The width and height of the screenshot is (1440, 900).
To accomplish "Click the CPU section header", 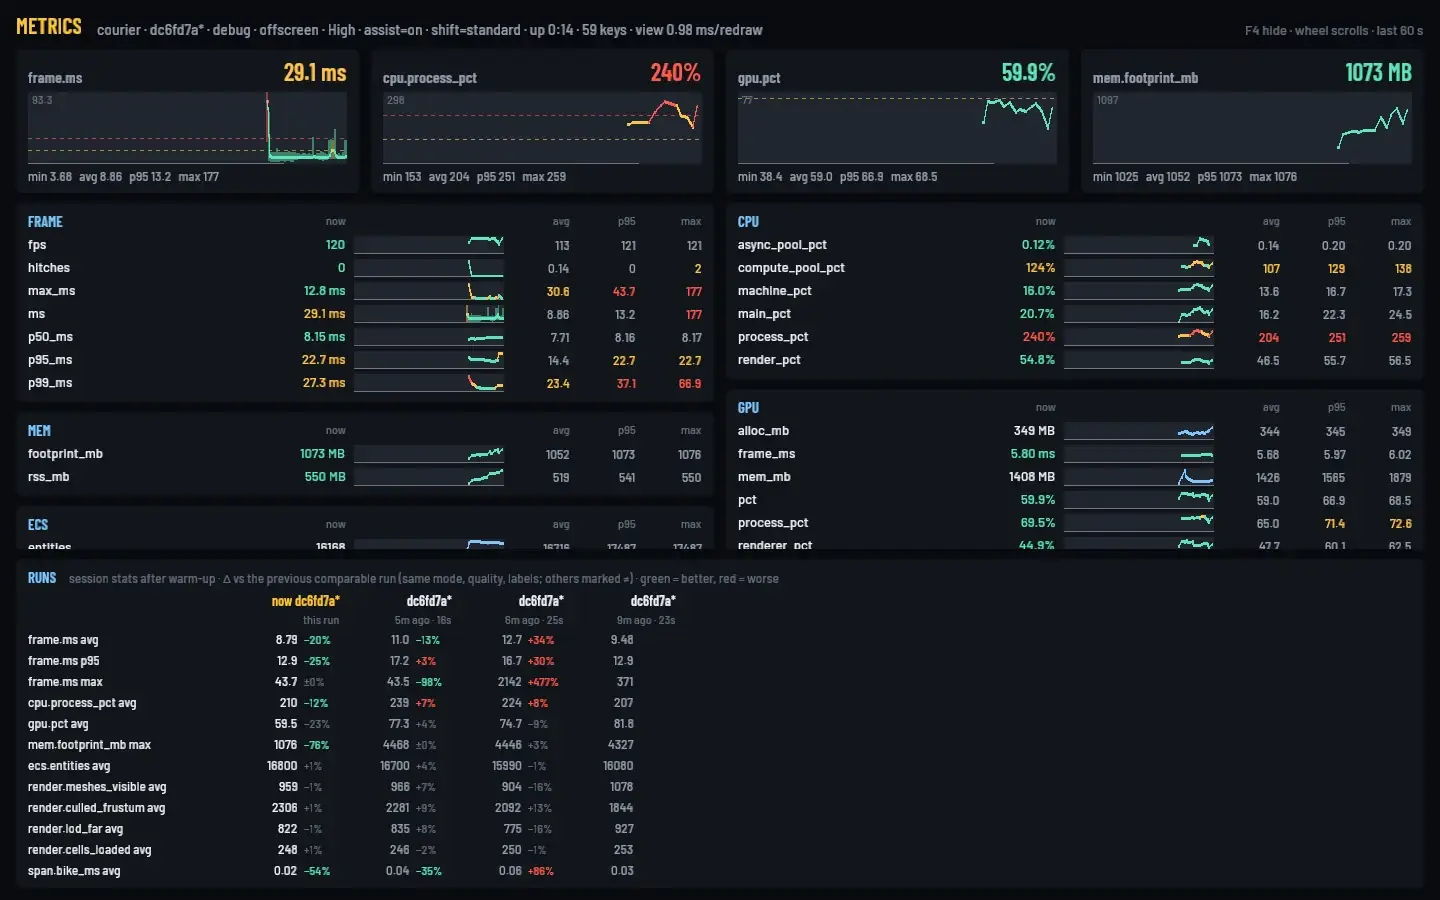I will (748, 222).
